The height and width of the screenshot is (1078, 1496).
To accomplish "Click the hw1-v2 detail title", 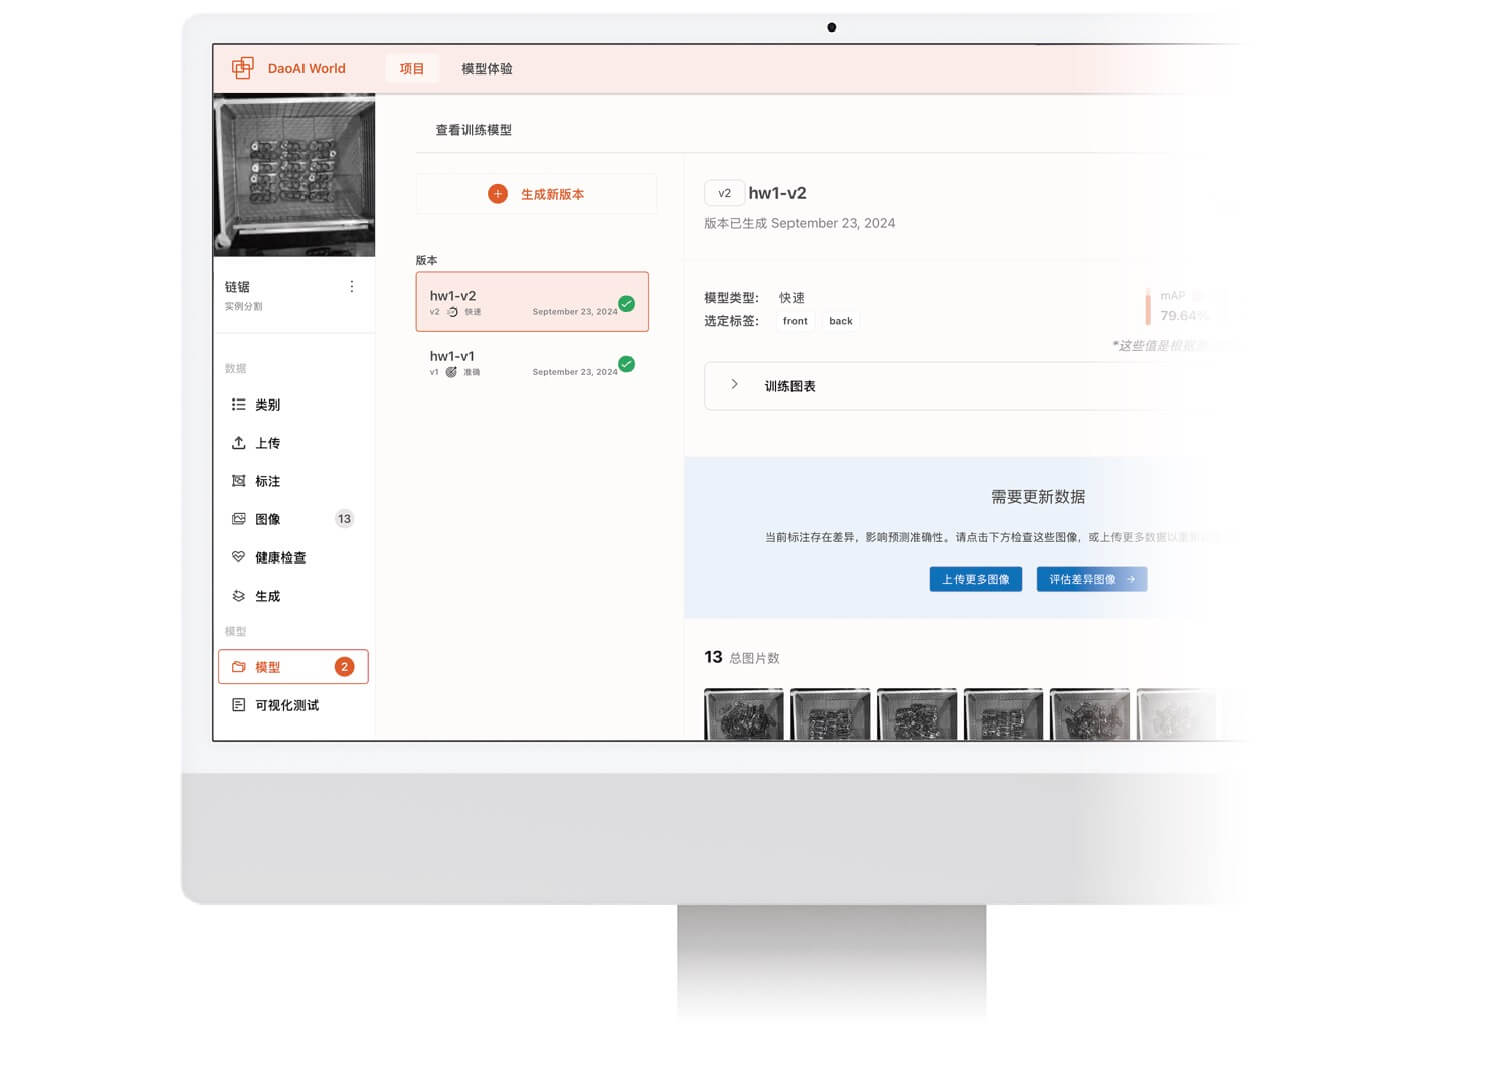I will [x=777, y=193].
